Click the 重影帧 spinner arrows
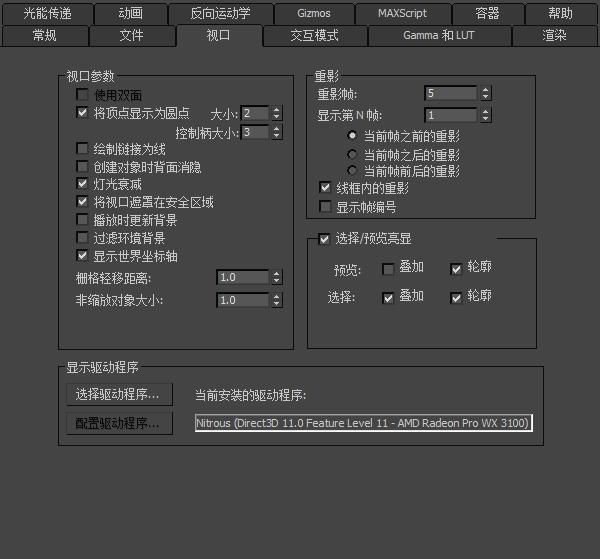Viewport: 600px width, 559px height. pyautogui.click(x=486, y=93)
